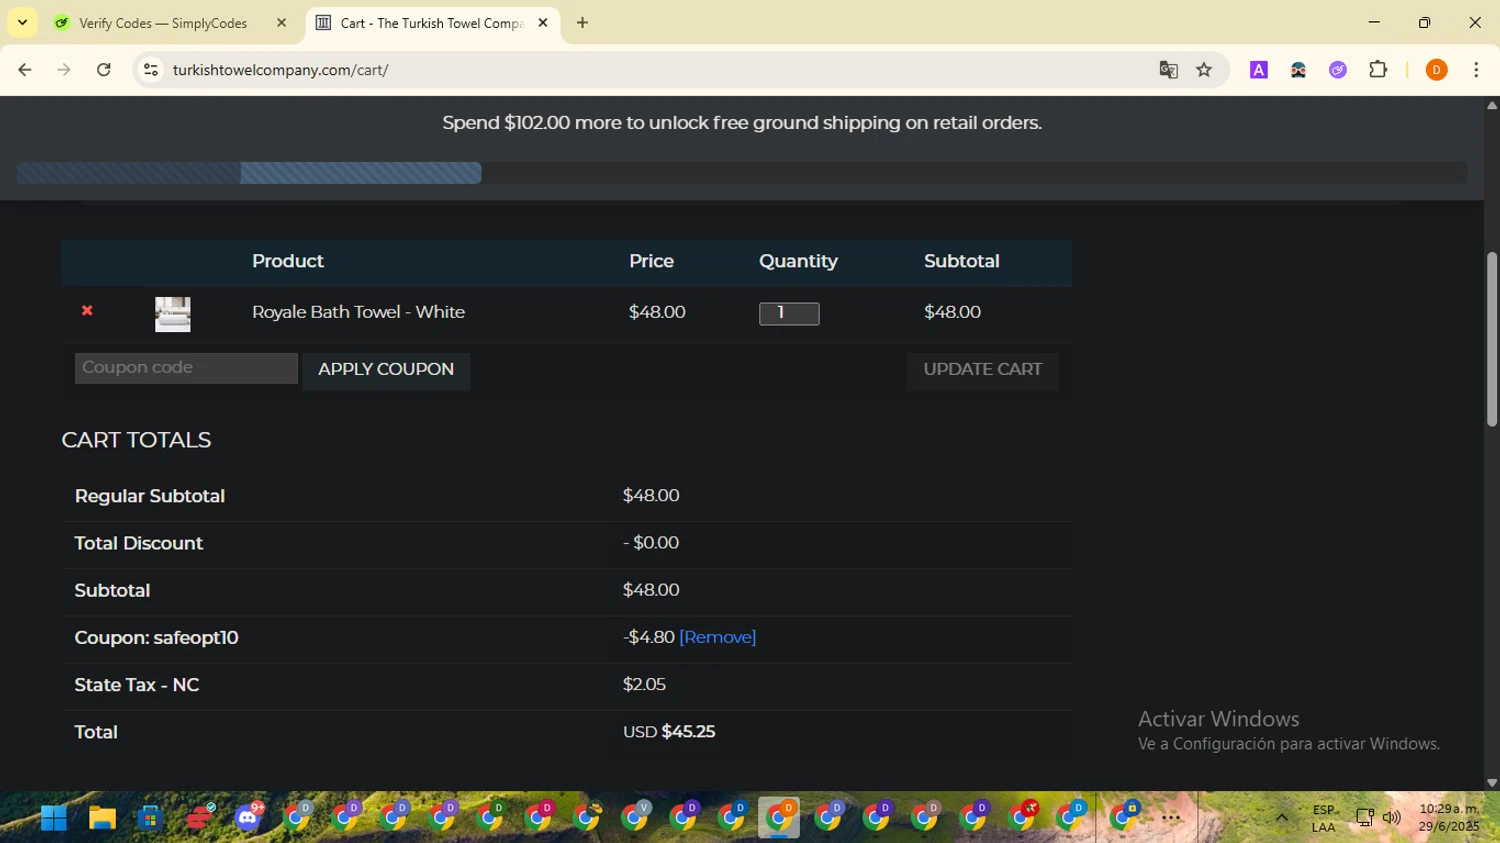
Task: Bookmark this page with the star icon
Action: (1204, 70)
